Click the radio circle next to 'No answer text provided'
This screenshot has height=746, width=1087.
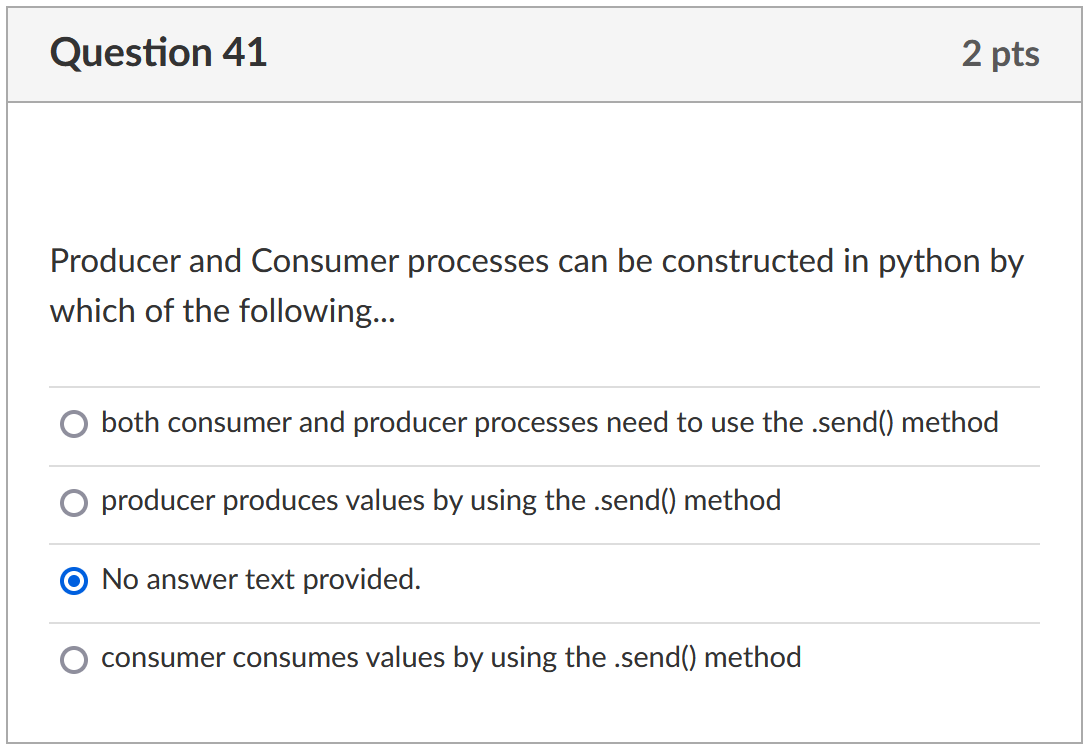pyautogui.click(x=74, y=581)
